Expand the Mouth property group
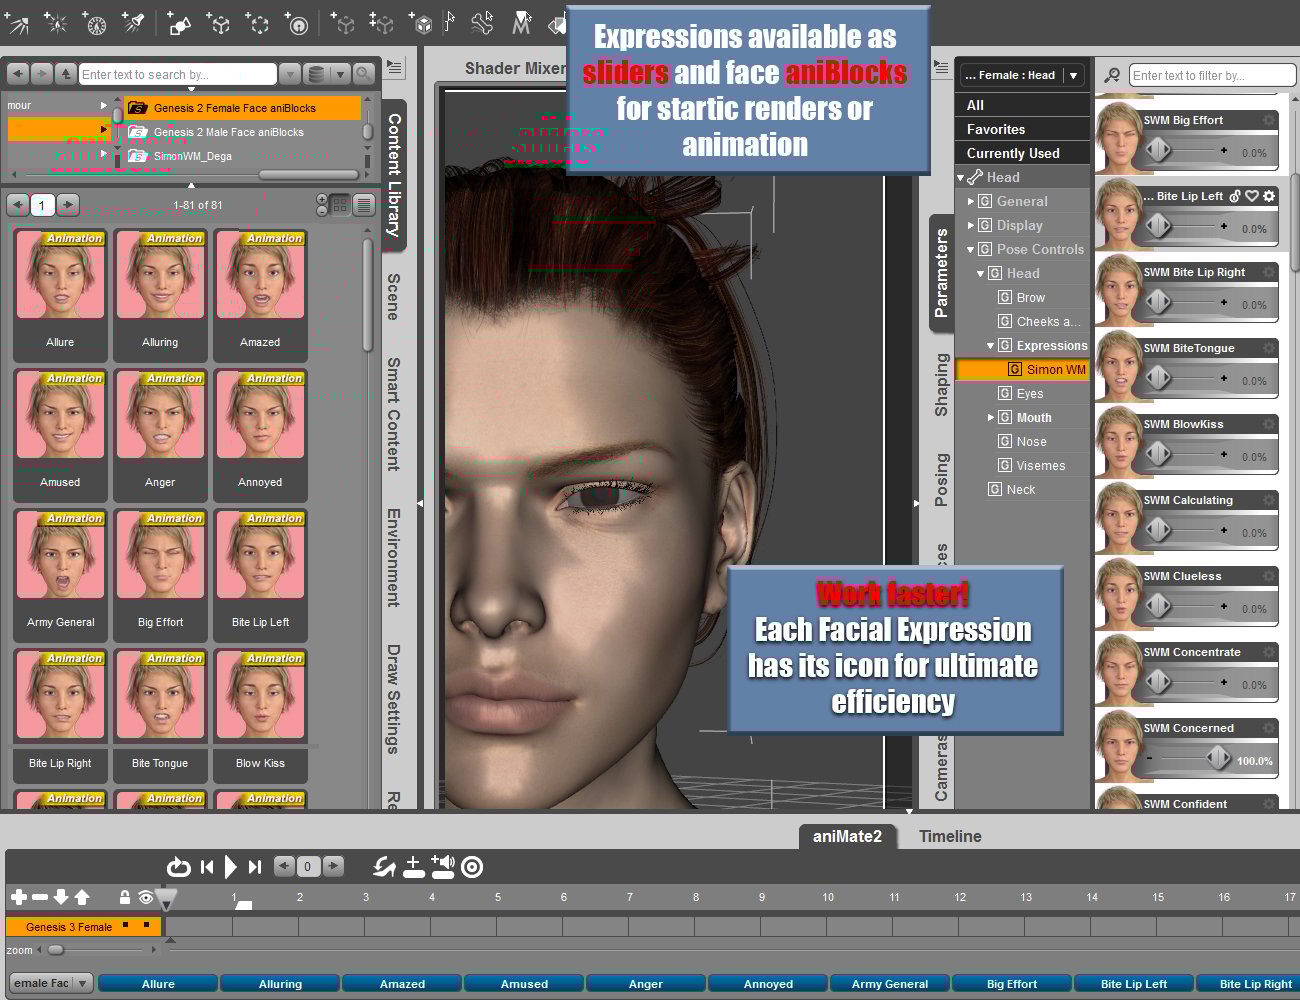This screenshot has height=1000, width=1300. [991, 418]
